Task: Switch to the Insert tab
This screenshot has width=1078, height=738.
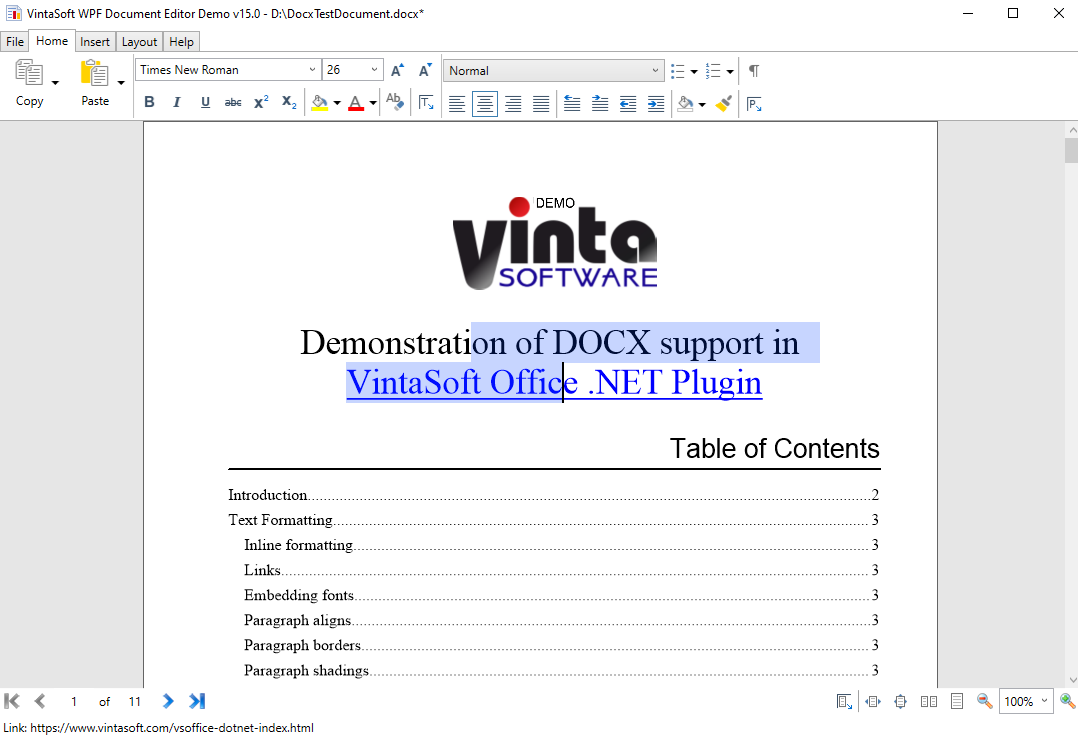Action: coord(95,41)
